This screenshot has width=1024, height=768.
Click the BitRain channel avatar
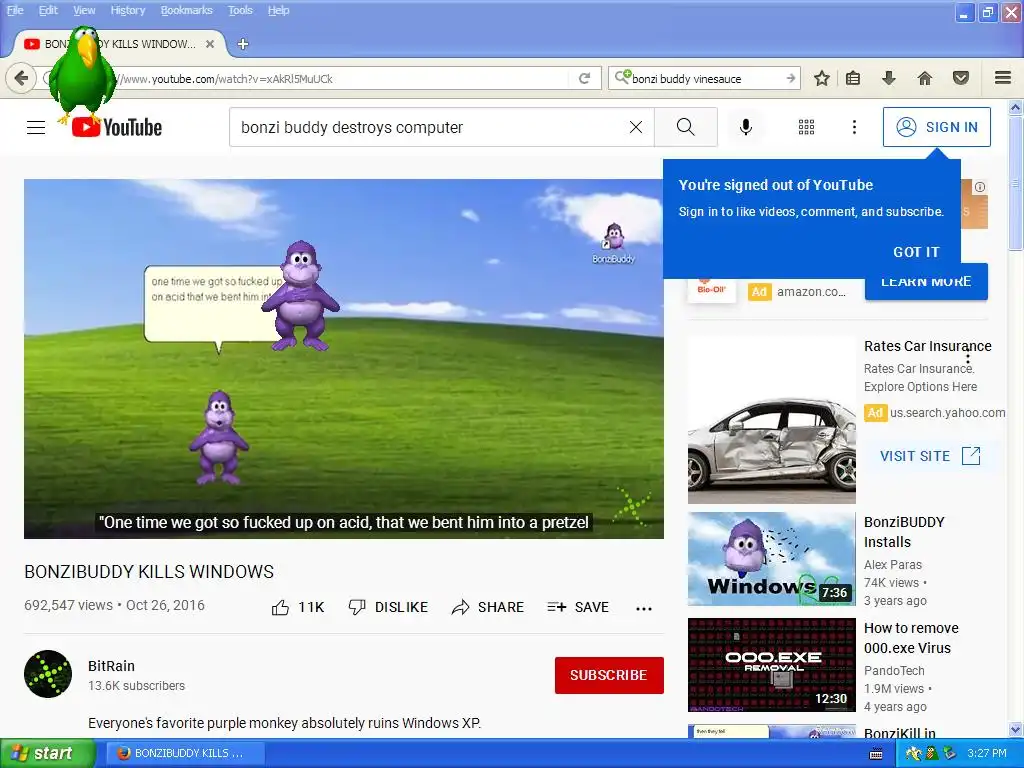pyautogui.click(x=48, y=674)
